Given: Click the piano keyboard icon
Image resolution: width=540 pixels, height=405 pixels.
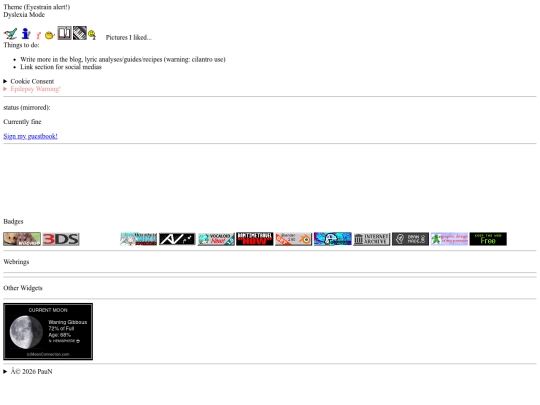Looking at the screenshot, I should coord(80,33).
